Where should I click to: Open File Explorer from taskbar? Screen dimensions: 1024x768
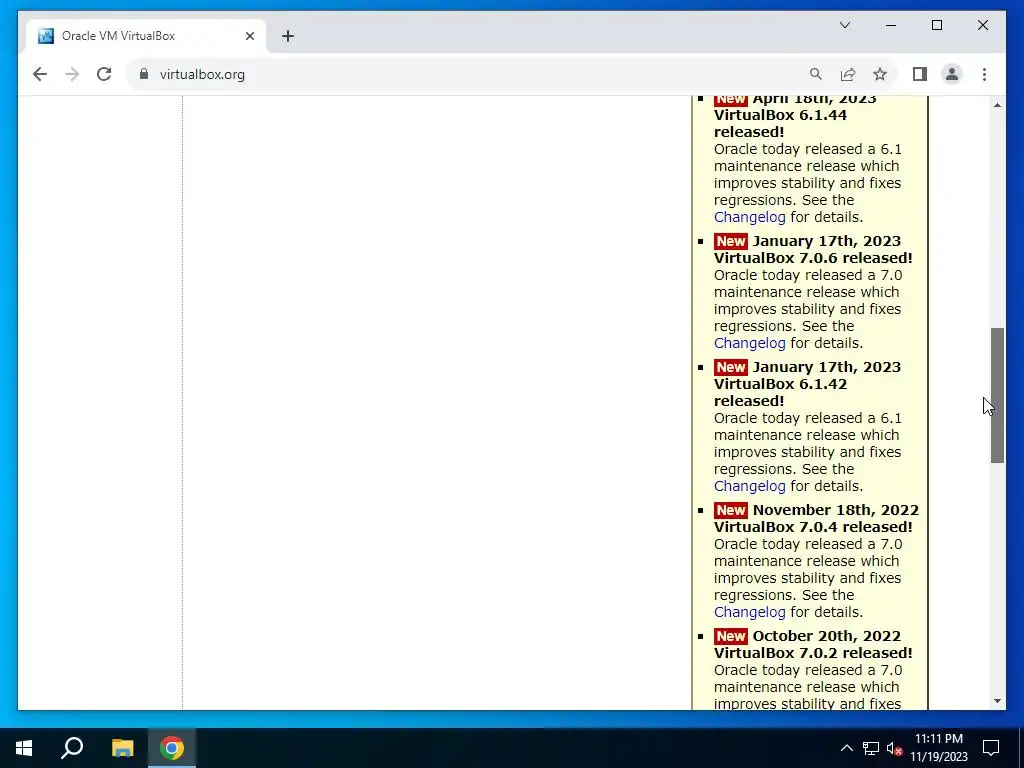[x=122, y=748]
